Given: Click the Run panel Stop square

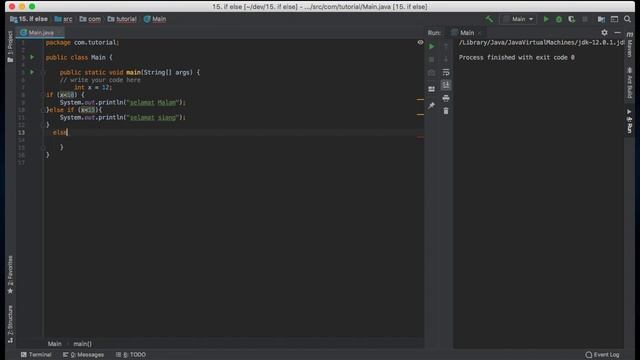Looking at the screenshot, I should coord(431,60).
